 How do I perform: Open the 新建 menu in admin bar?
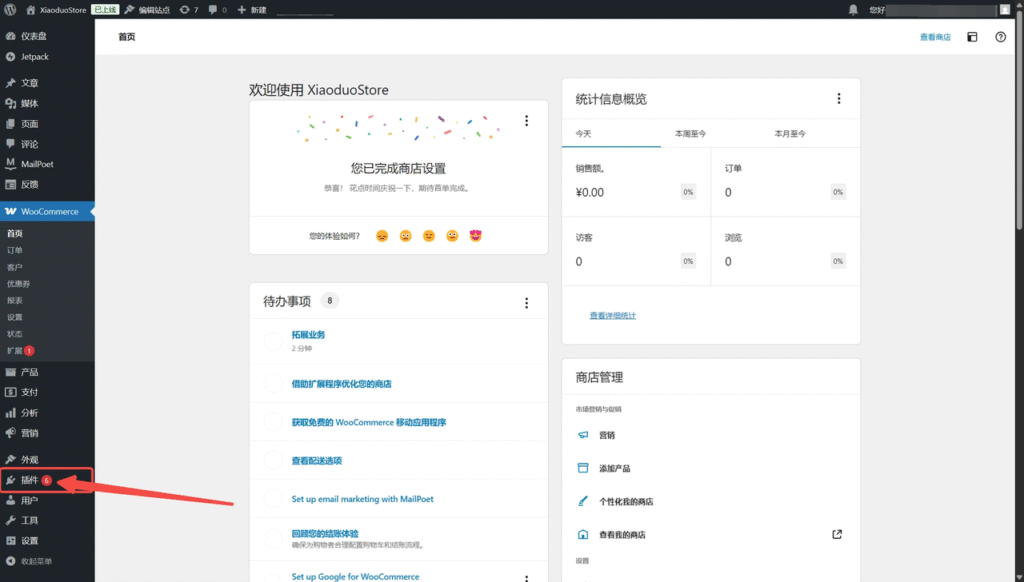tap(251, 10)
